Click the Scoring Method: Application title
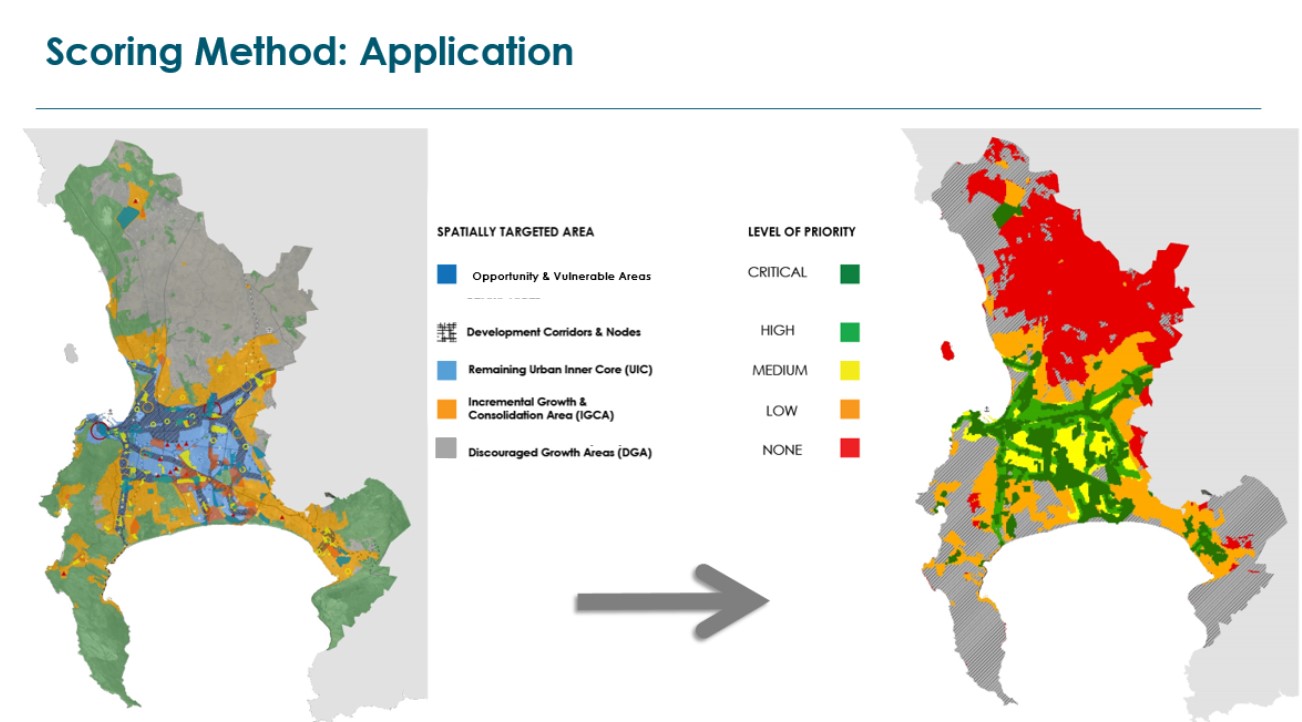The image size is (1302, 722). pos(310,51)
